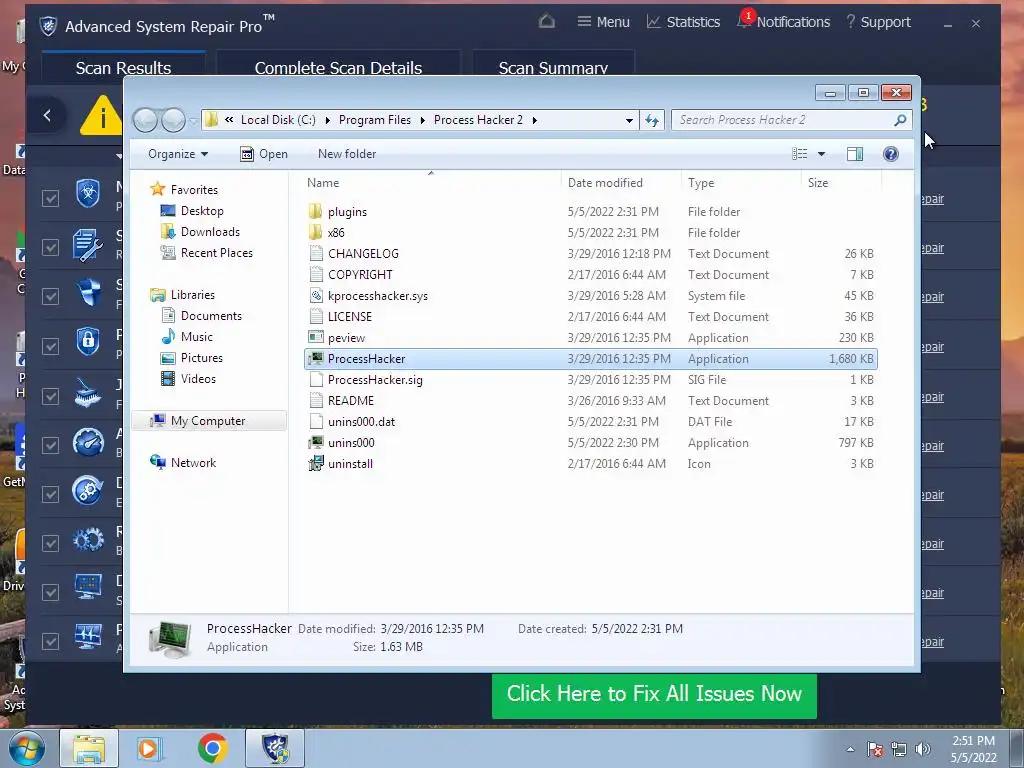This screenshot has height=768, width=1024.
Task: Open the Menu item
Action: tap(603, 22)
